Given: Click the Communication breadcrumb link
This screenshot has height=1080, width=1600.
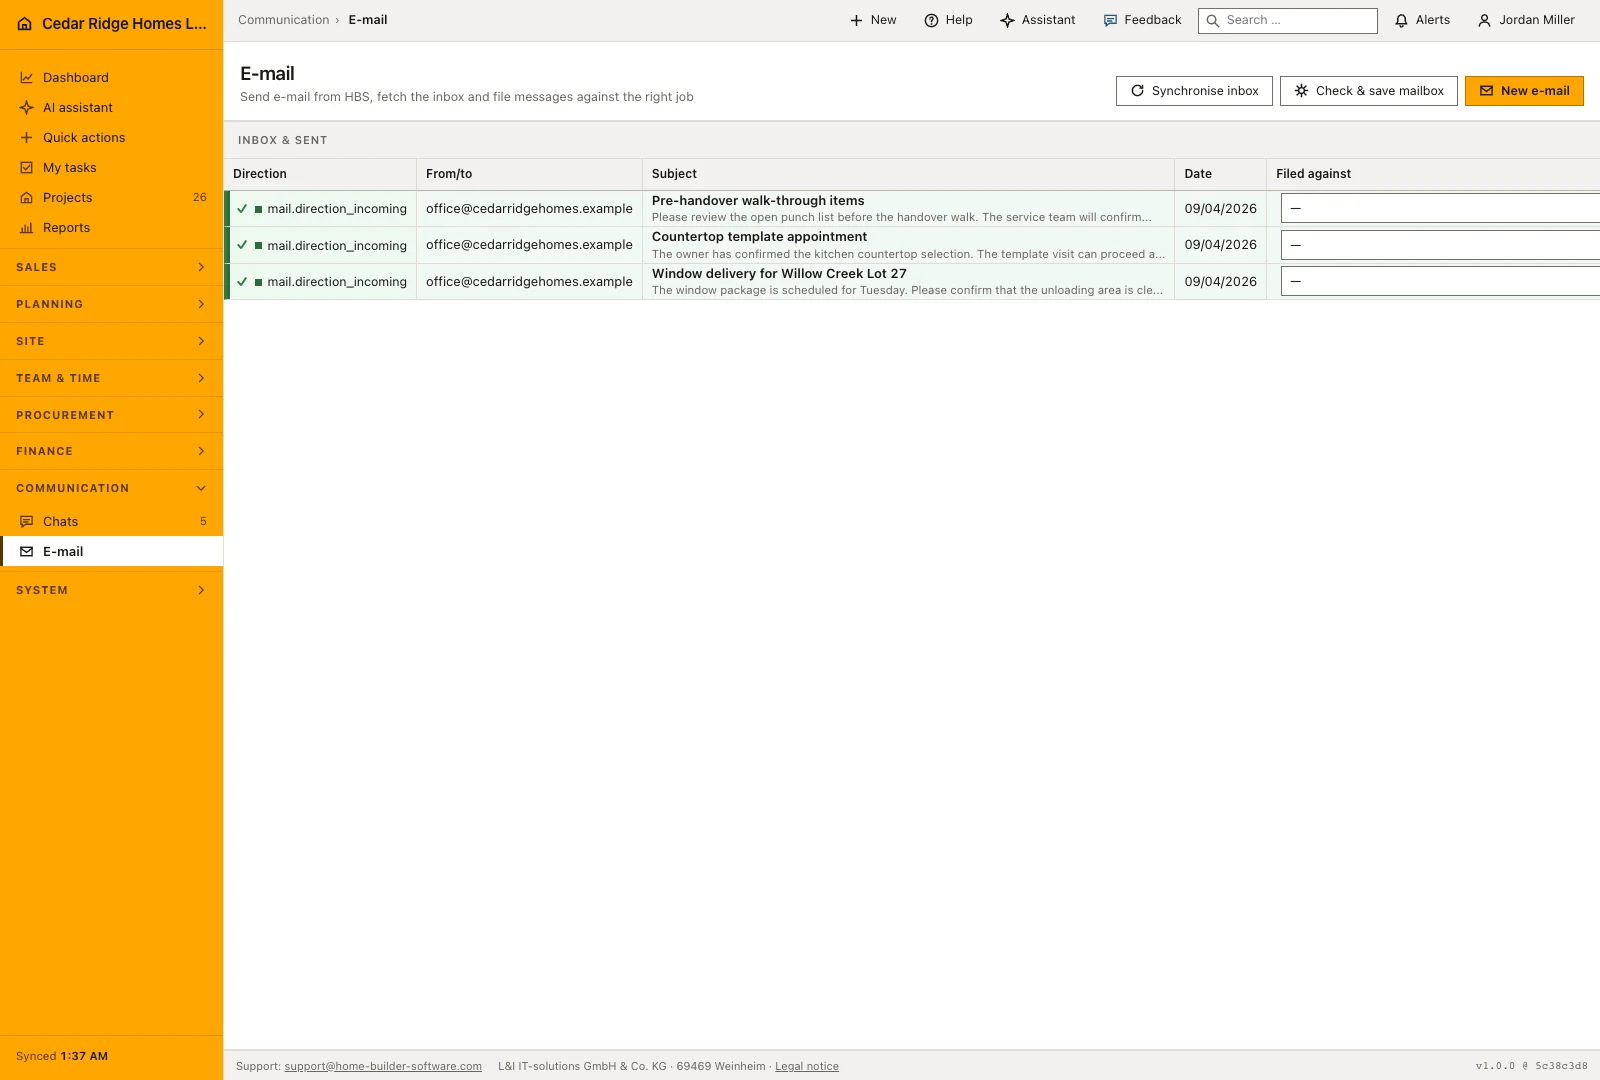Looking at the screenshot, I should click(x=283, y=20).
